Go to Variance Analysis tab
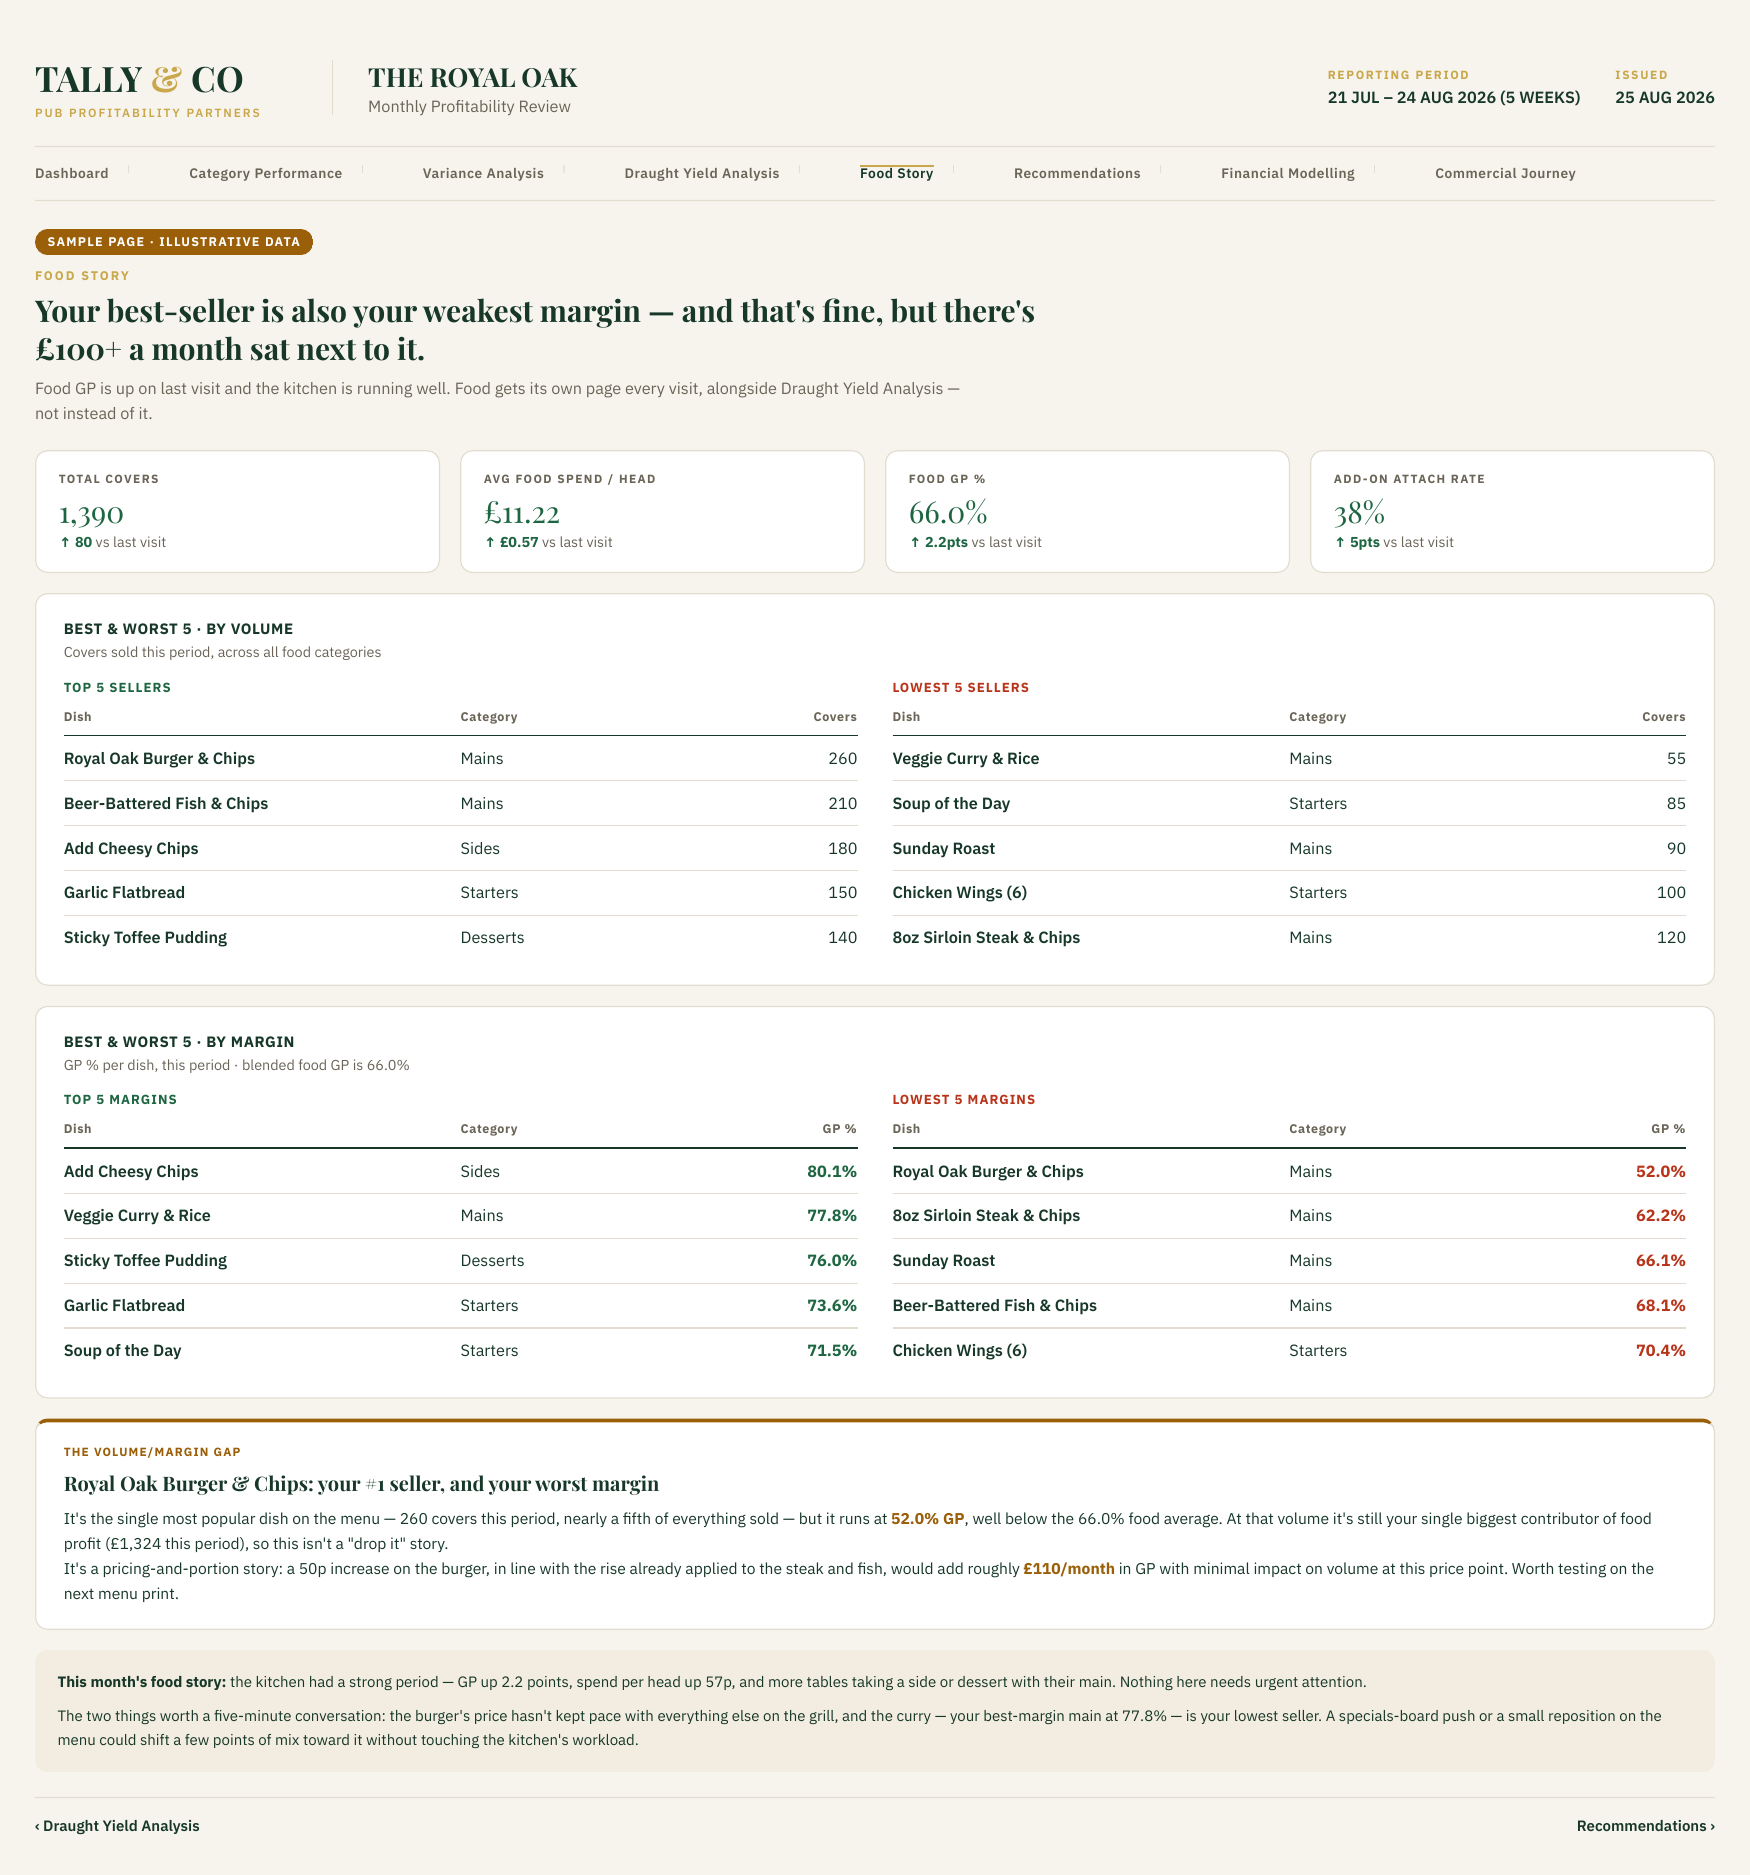The image size is (1750, 1875). click(483, 173)
